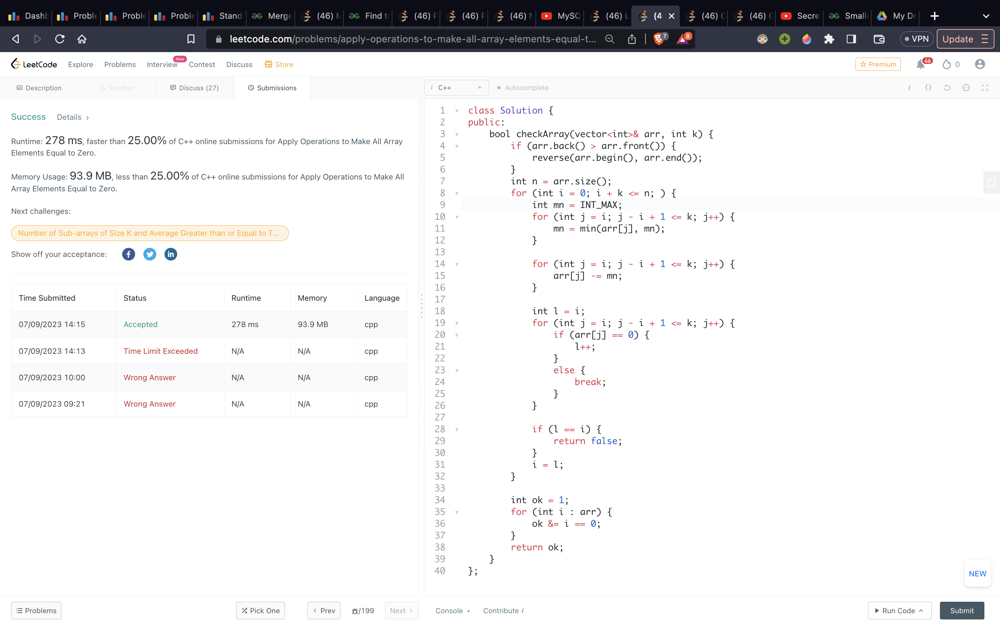Open the Discuss (27) tab

tap(195, 88)
